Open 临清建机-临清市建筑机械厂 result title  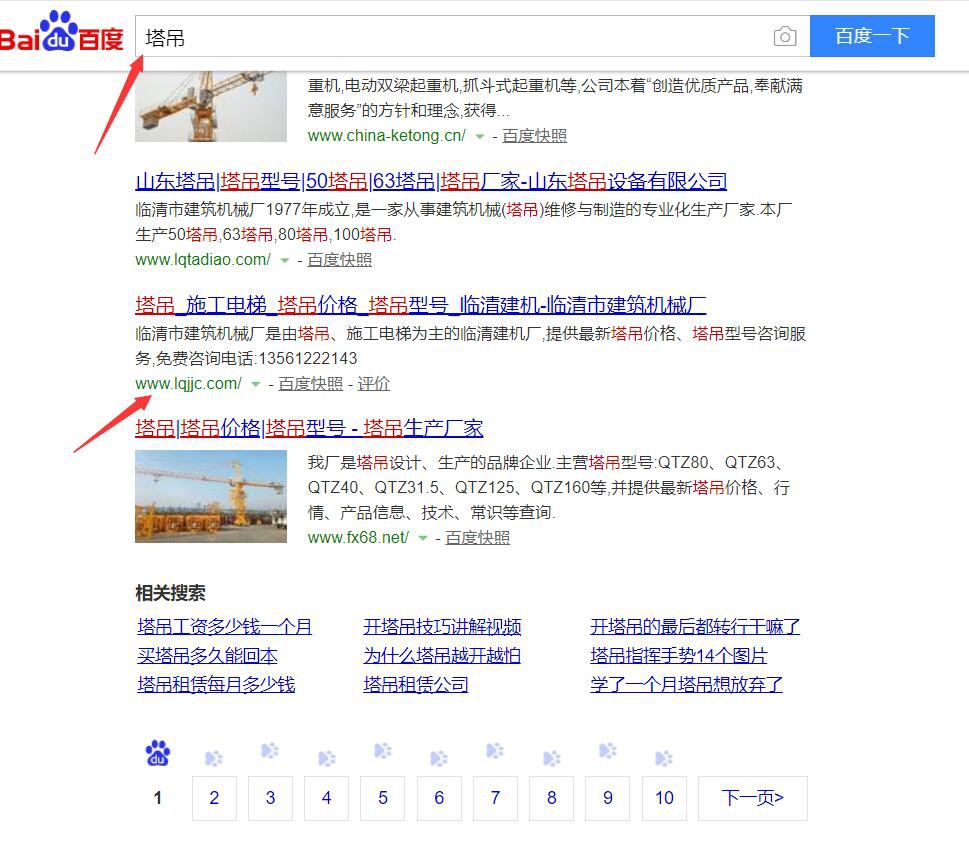point(420,305)
